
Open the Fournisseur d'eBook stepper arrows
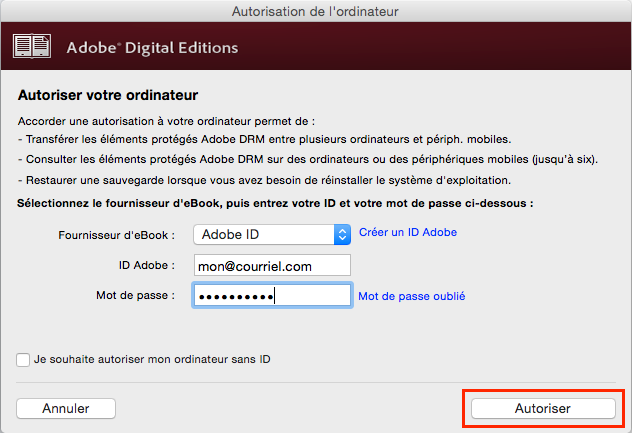tap(342, 234)
